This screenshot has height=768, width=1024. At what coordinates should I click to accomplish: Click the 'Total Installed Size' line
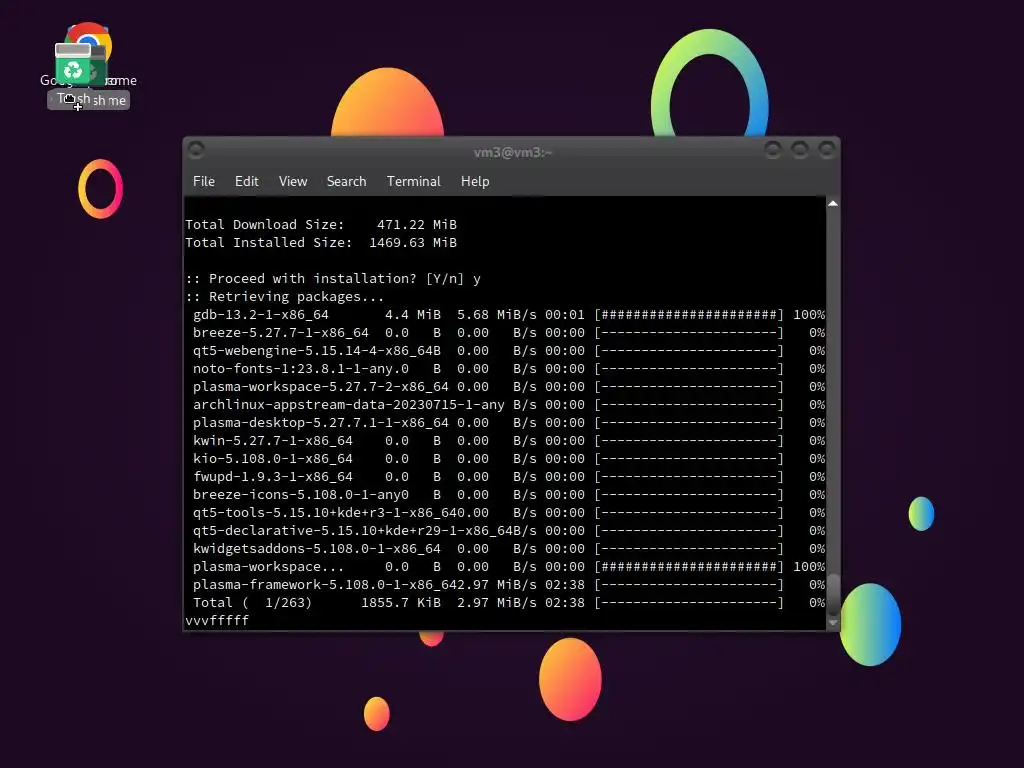pos(321,243)
